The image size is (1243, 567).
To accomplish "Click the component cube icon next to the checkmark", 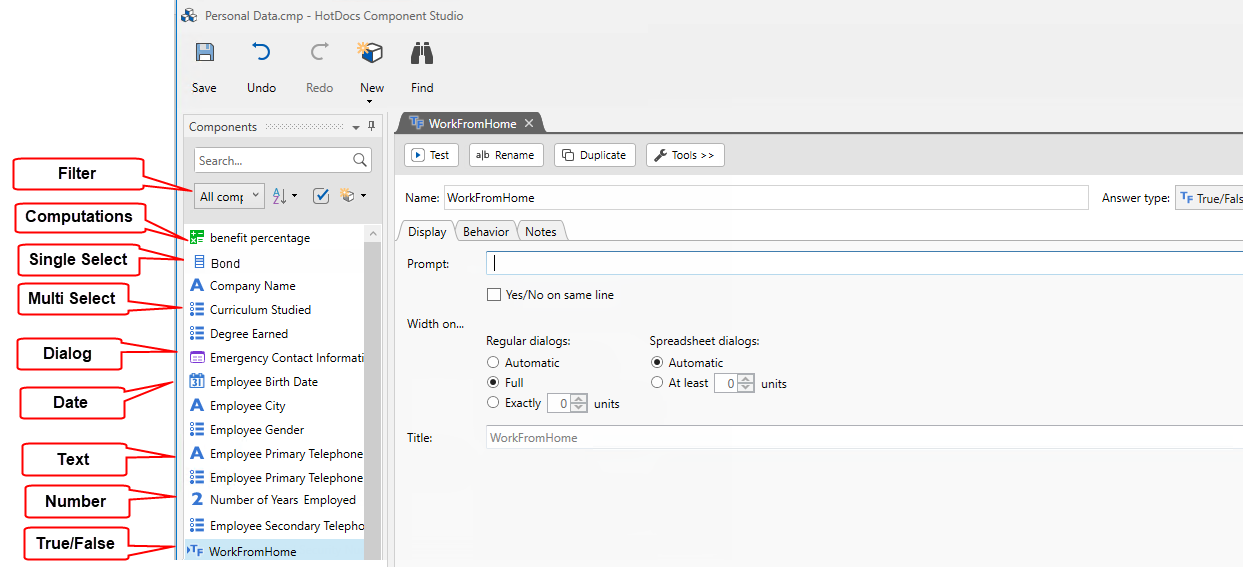I will (348, 196).
